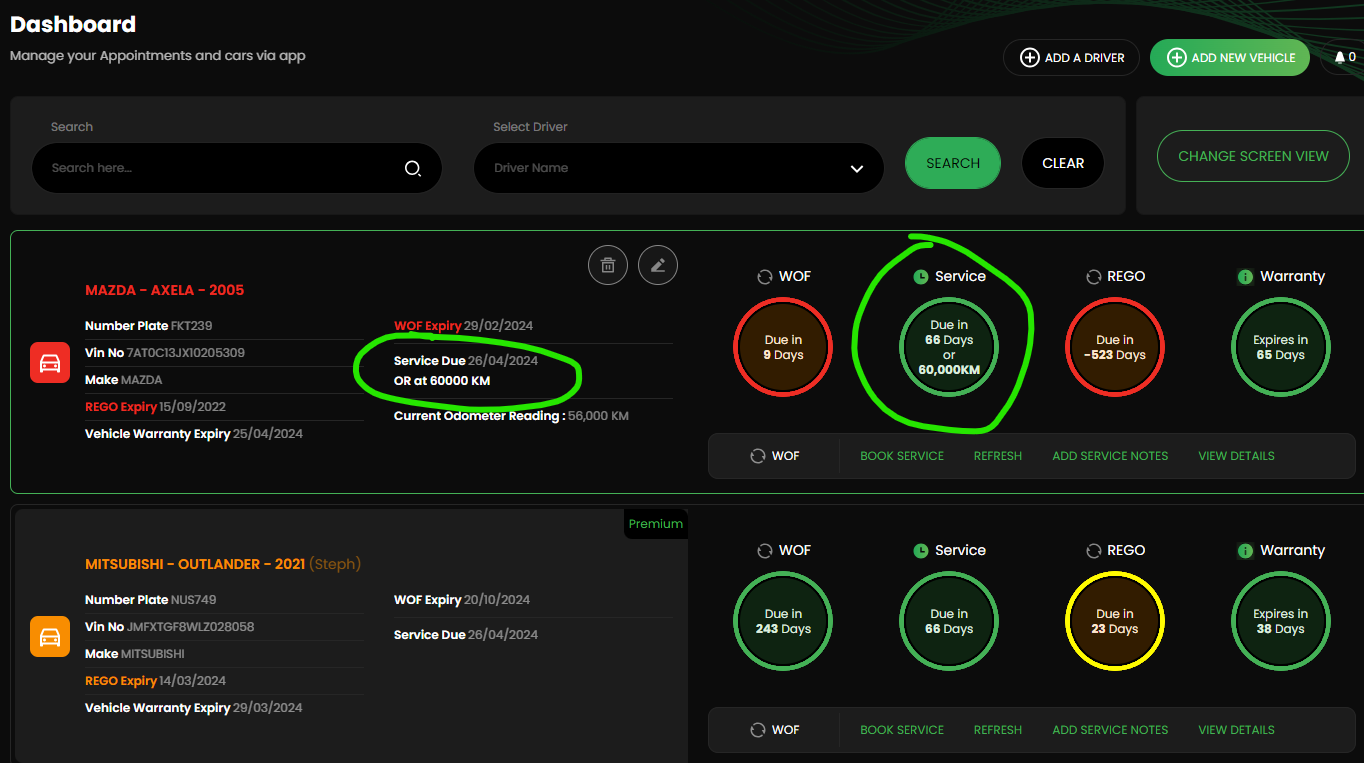Click the odometer reading 56,000 KM
Image resolution: width=1364 pixels, height=763 pixels.
pos(598,416)
